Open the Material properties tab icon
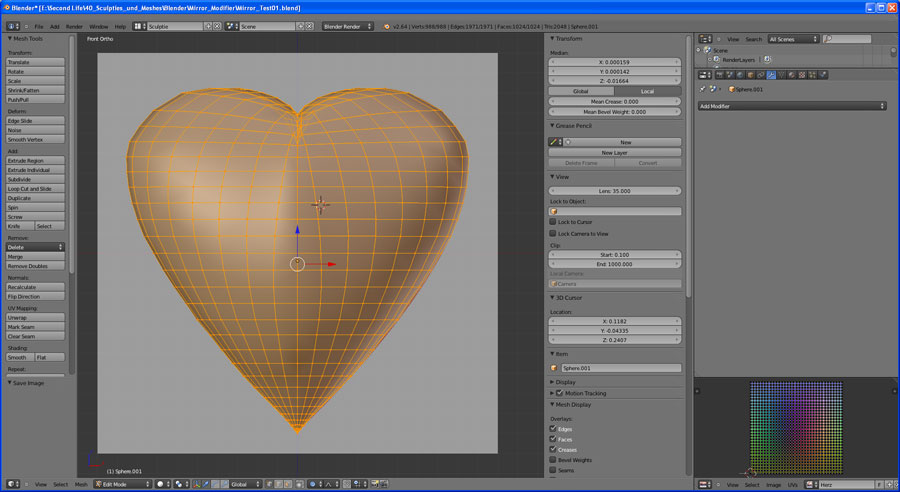Image resolution: width=900 pixels, height=492 pixels. tap(792, 75)
